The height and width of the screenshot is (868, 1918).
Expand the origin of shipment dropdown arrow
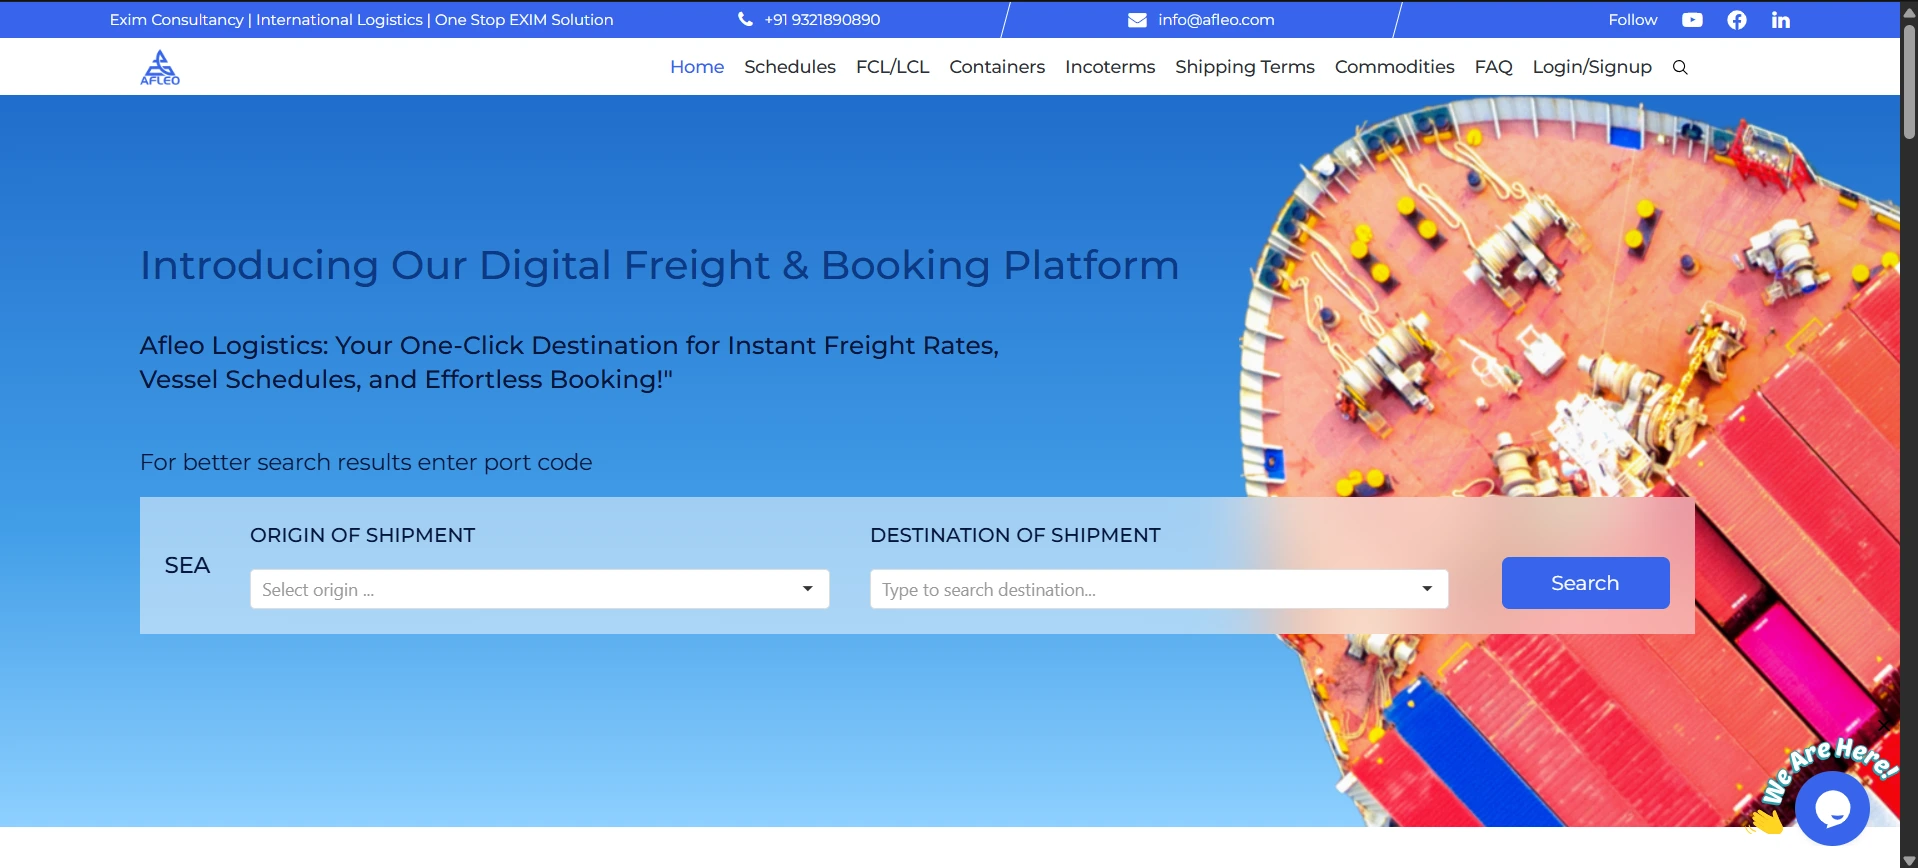tap(807, 589)
